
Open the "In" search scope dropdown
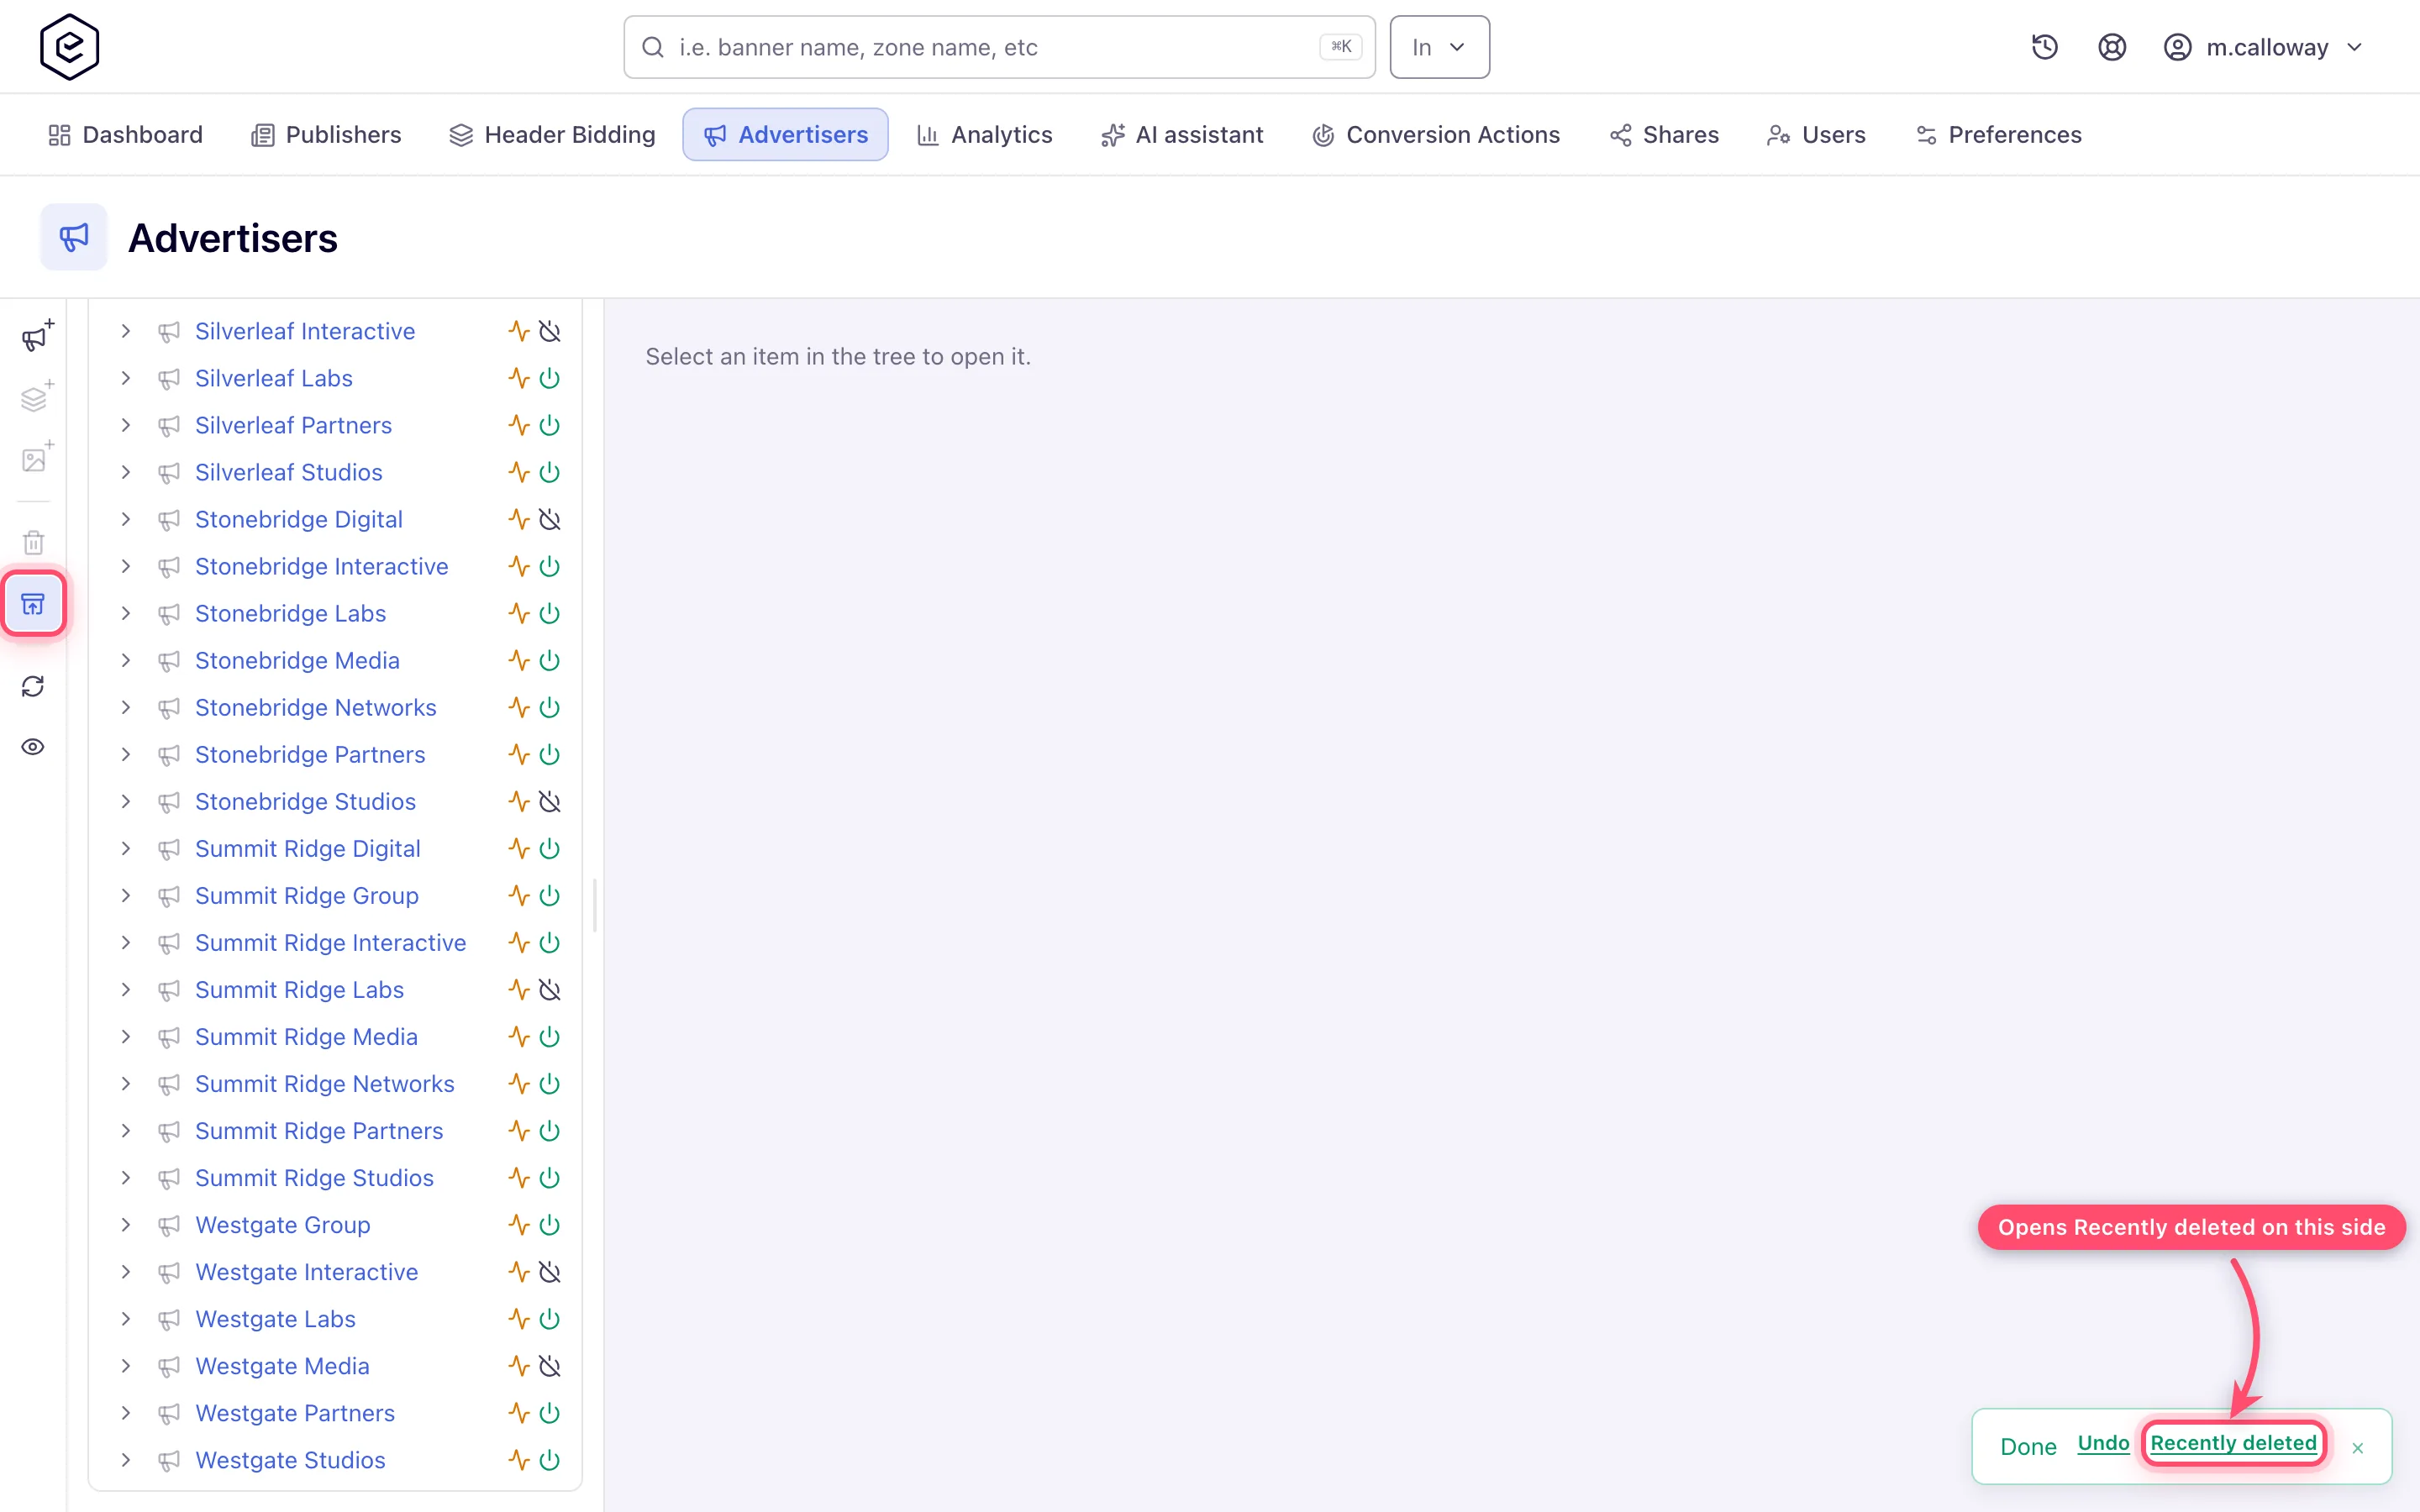[1439, 47]
